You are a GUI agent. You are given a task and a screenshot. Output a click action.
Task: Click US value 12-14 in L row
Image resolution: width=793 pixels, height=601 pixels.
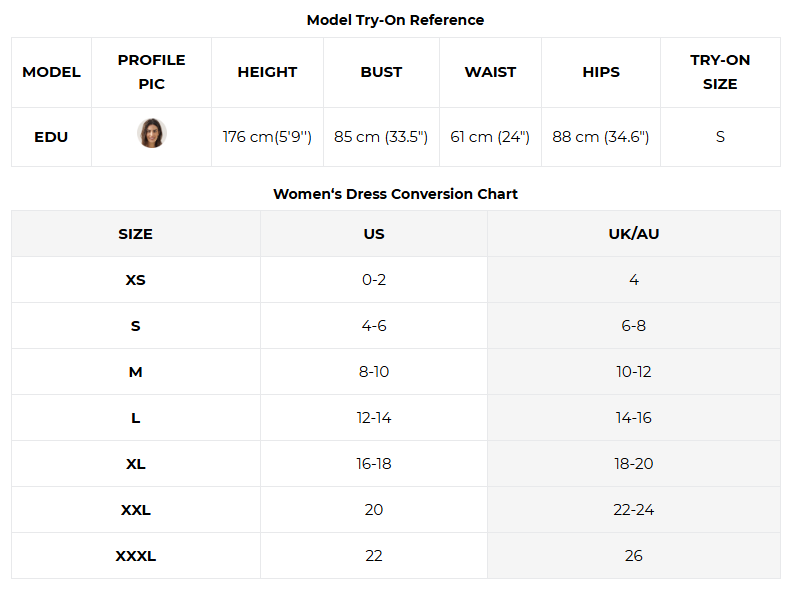coord(374,418)
